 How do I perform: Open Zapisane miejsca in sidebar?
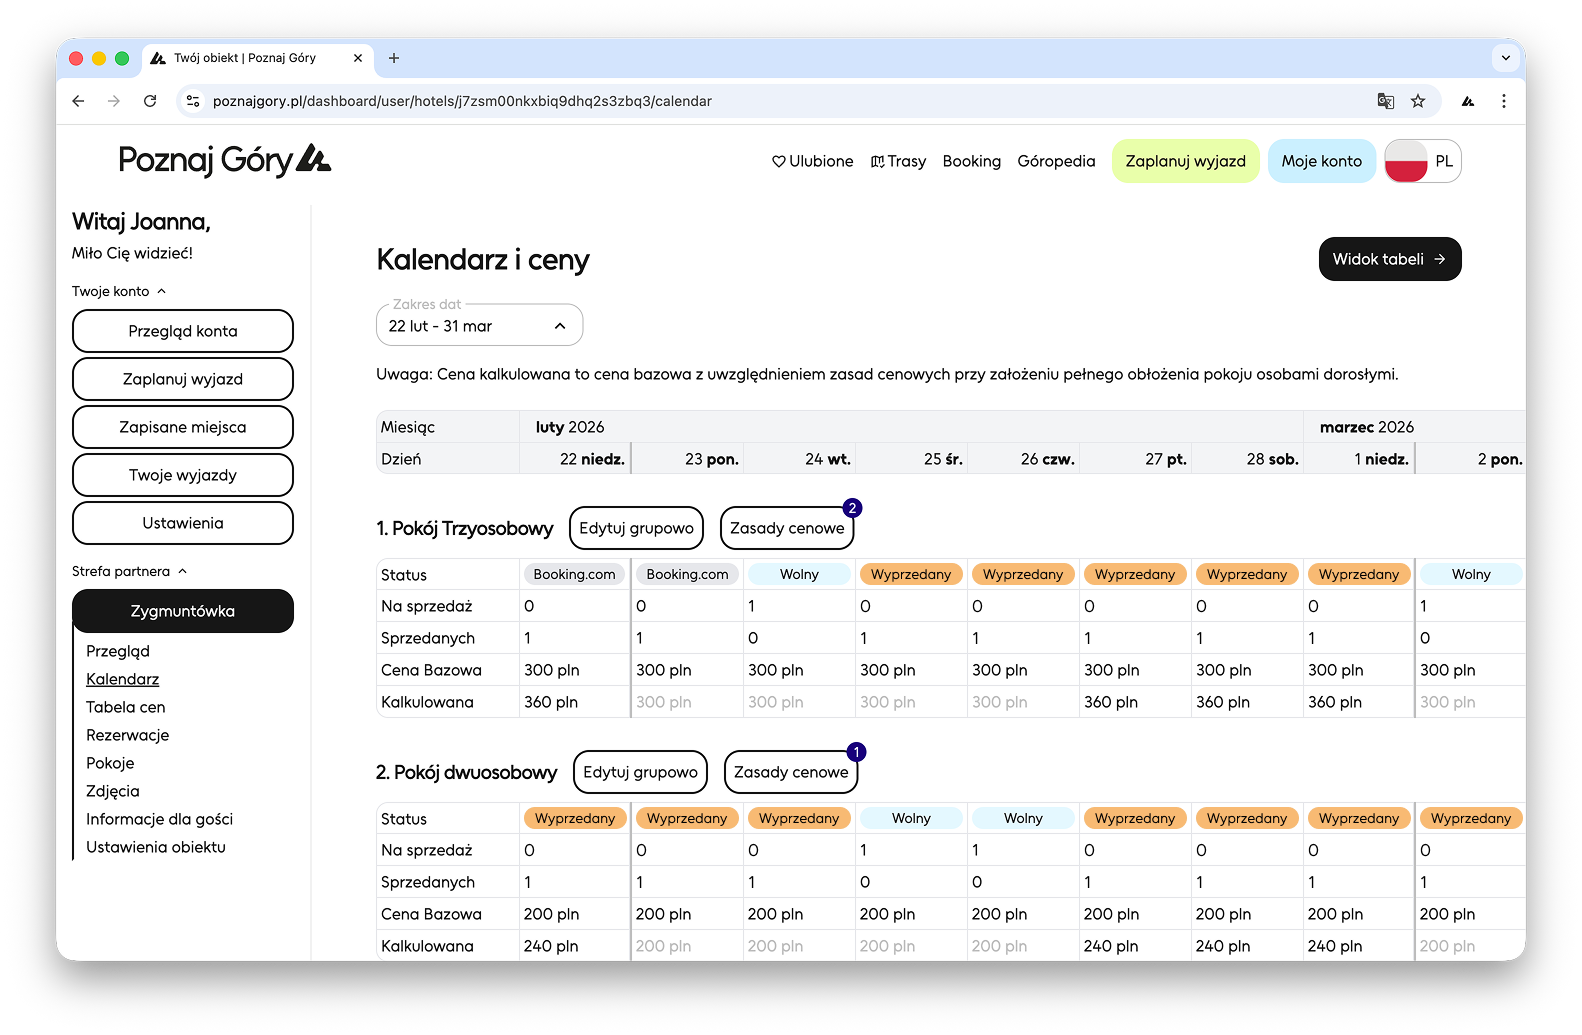[x=183, y=427]
